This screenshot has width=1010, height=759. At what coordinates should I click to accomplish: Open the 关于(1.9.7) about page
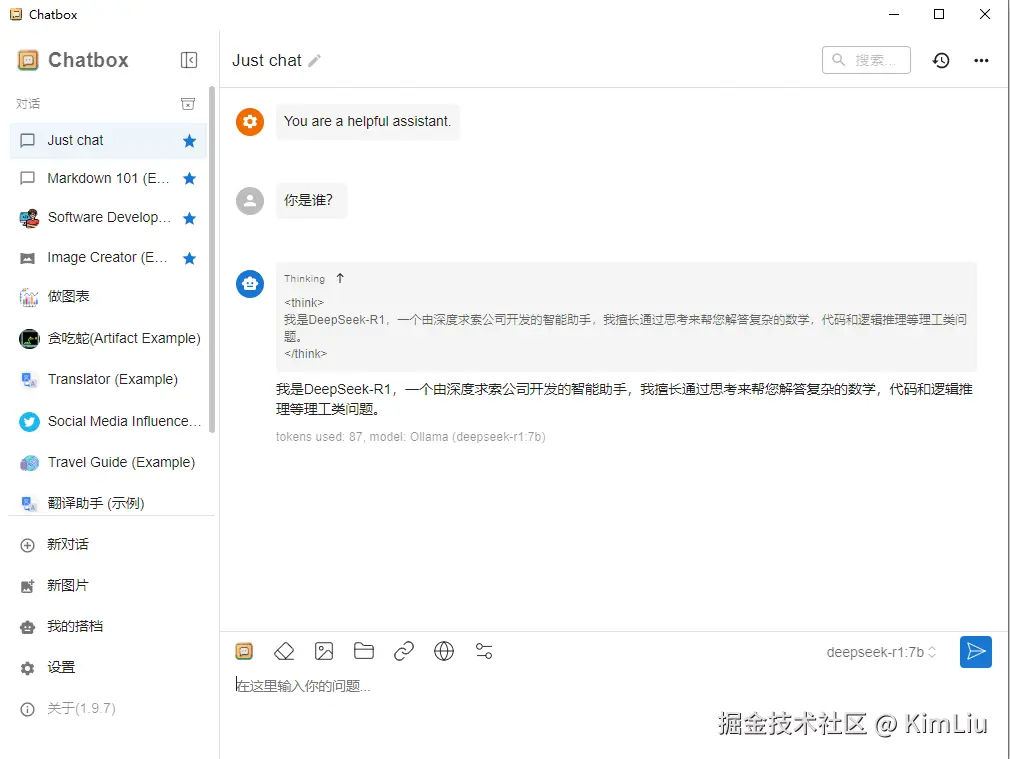pyautogui.click(x=111, y=709)
